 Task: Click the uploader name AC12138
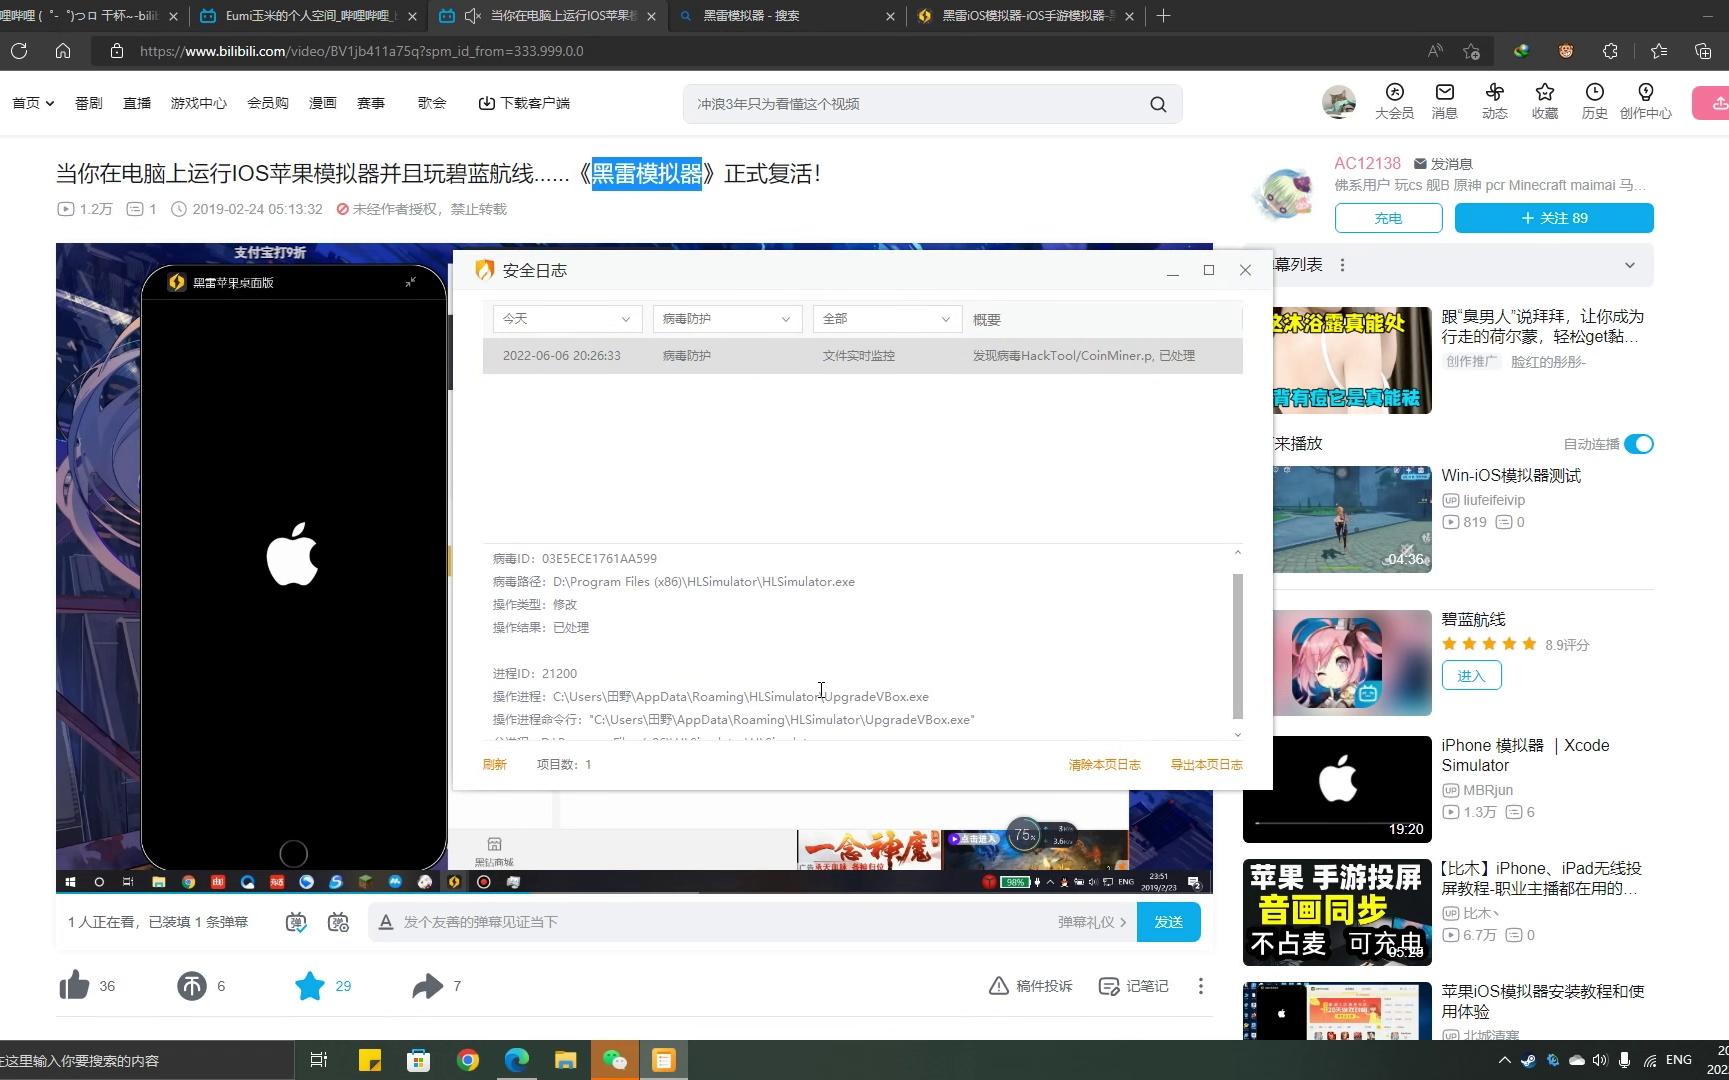pos(1367,163)
